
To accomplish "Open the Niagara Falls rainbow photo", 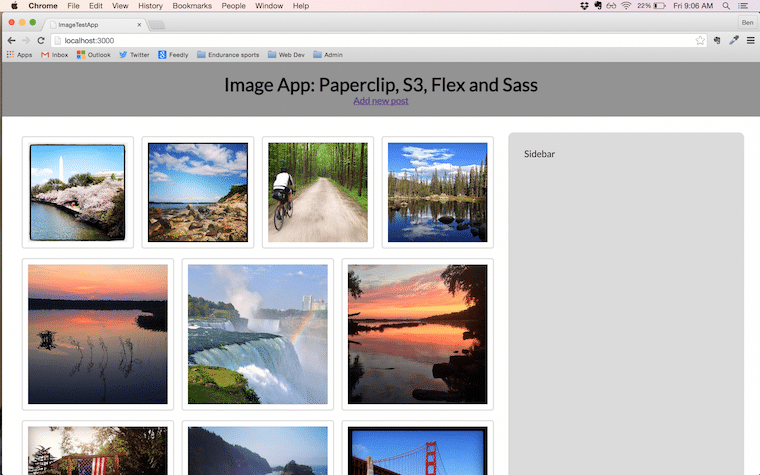I will click(258, 334).
